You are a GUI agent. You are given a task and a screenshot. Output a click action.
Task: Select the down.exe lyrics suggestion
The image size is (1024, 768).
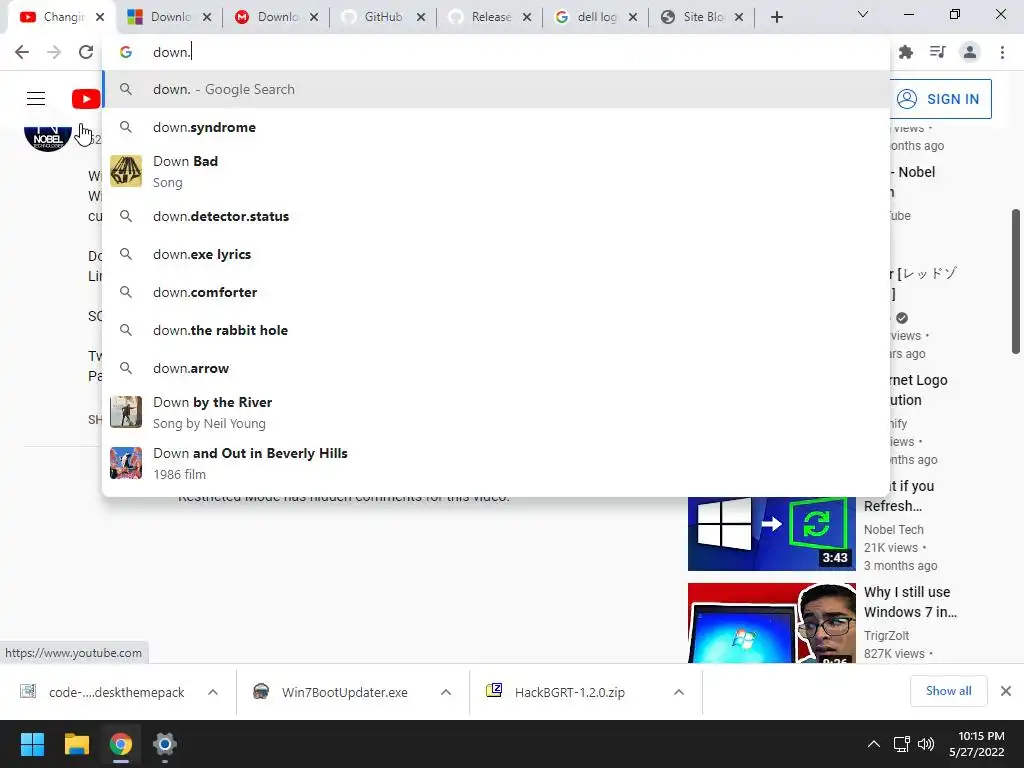pyautogui.click(x=496, y=254)
